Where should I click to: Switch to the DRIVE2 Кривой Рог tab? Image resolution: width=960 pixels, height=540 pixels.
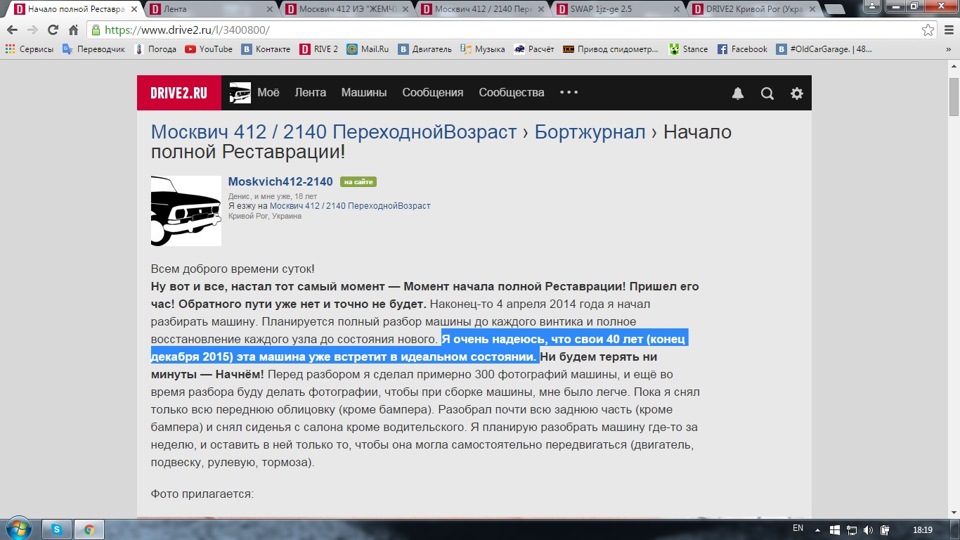tap(754, 9)
